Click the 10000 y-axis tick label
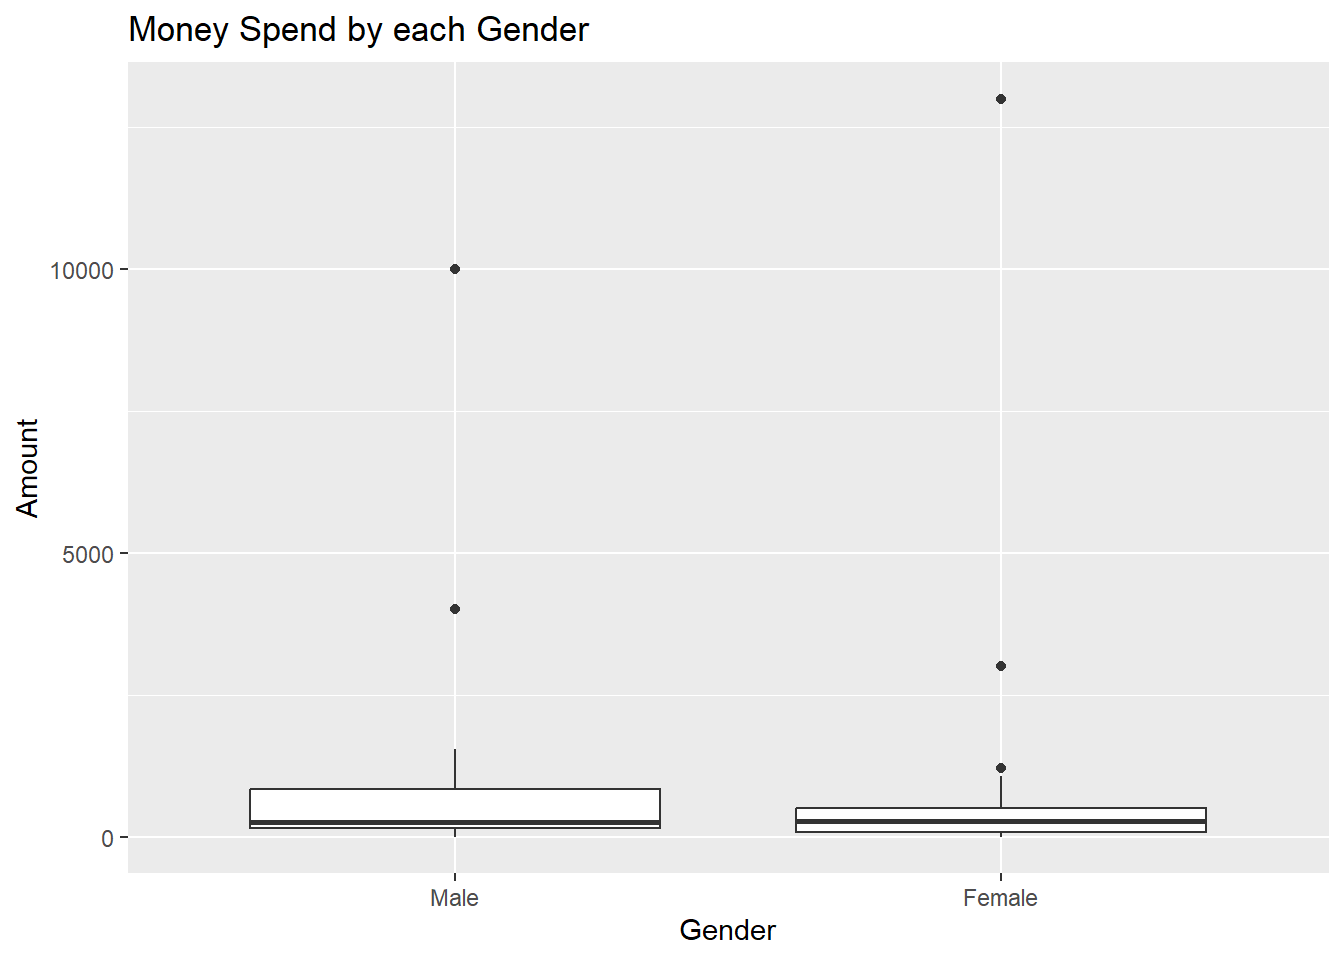 pos(81,270)
